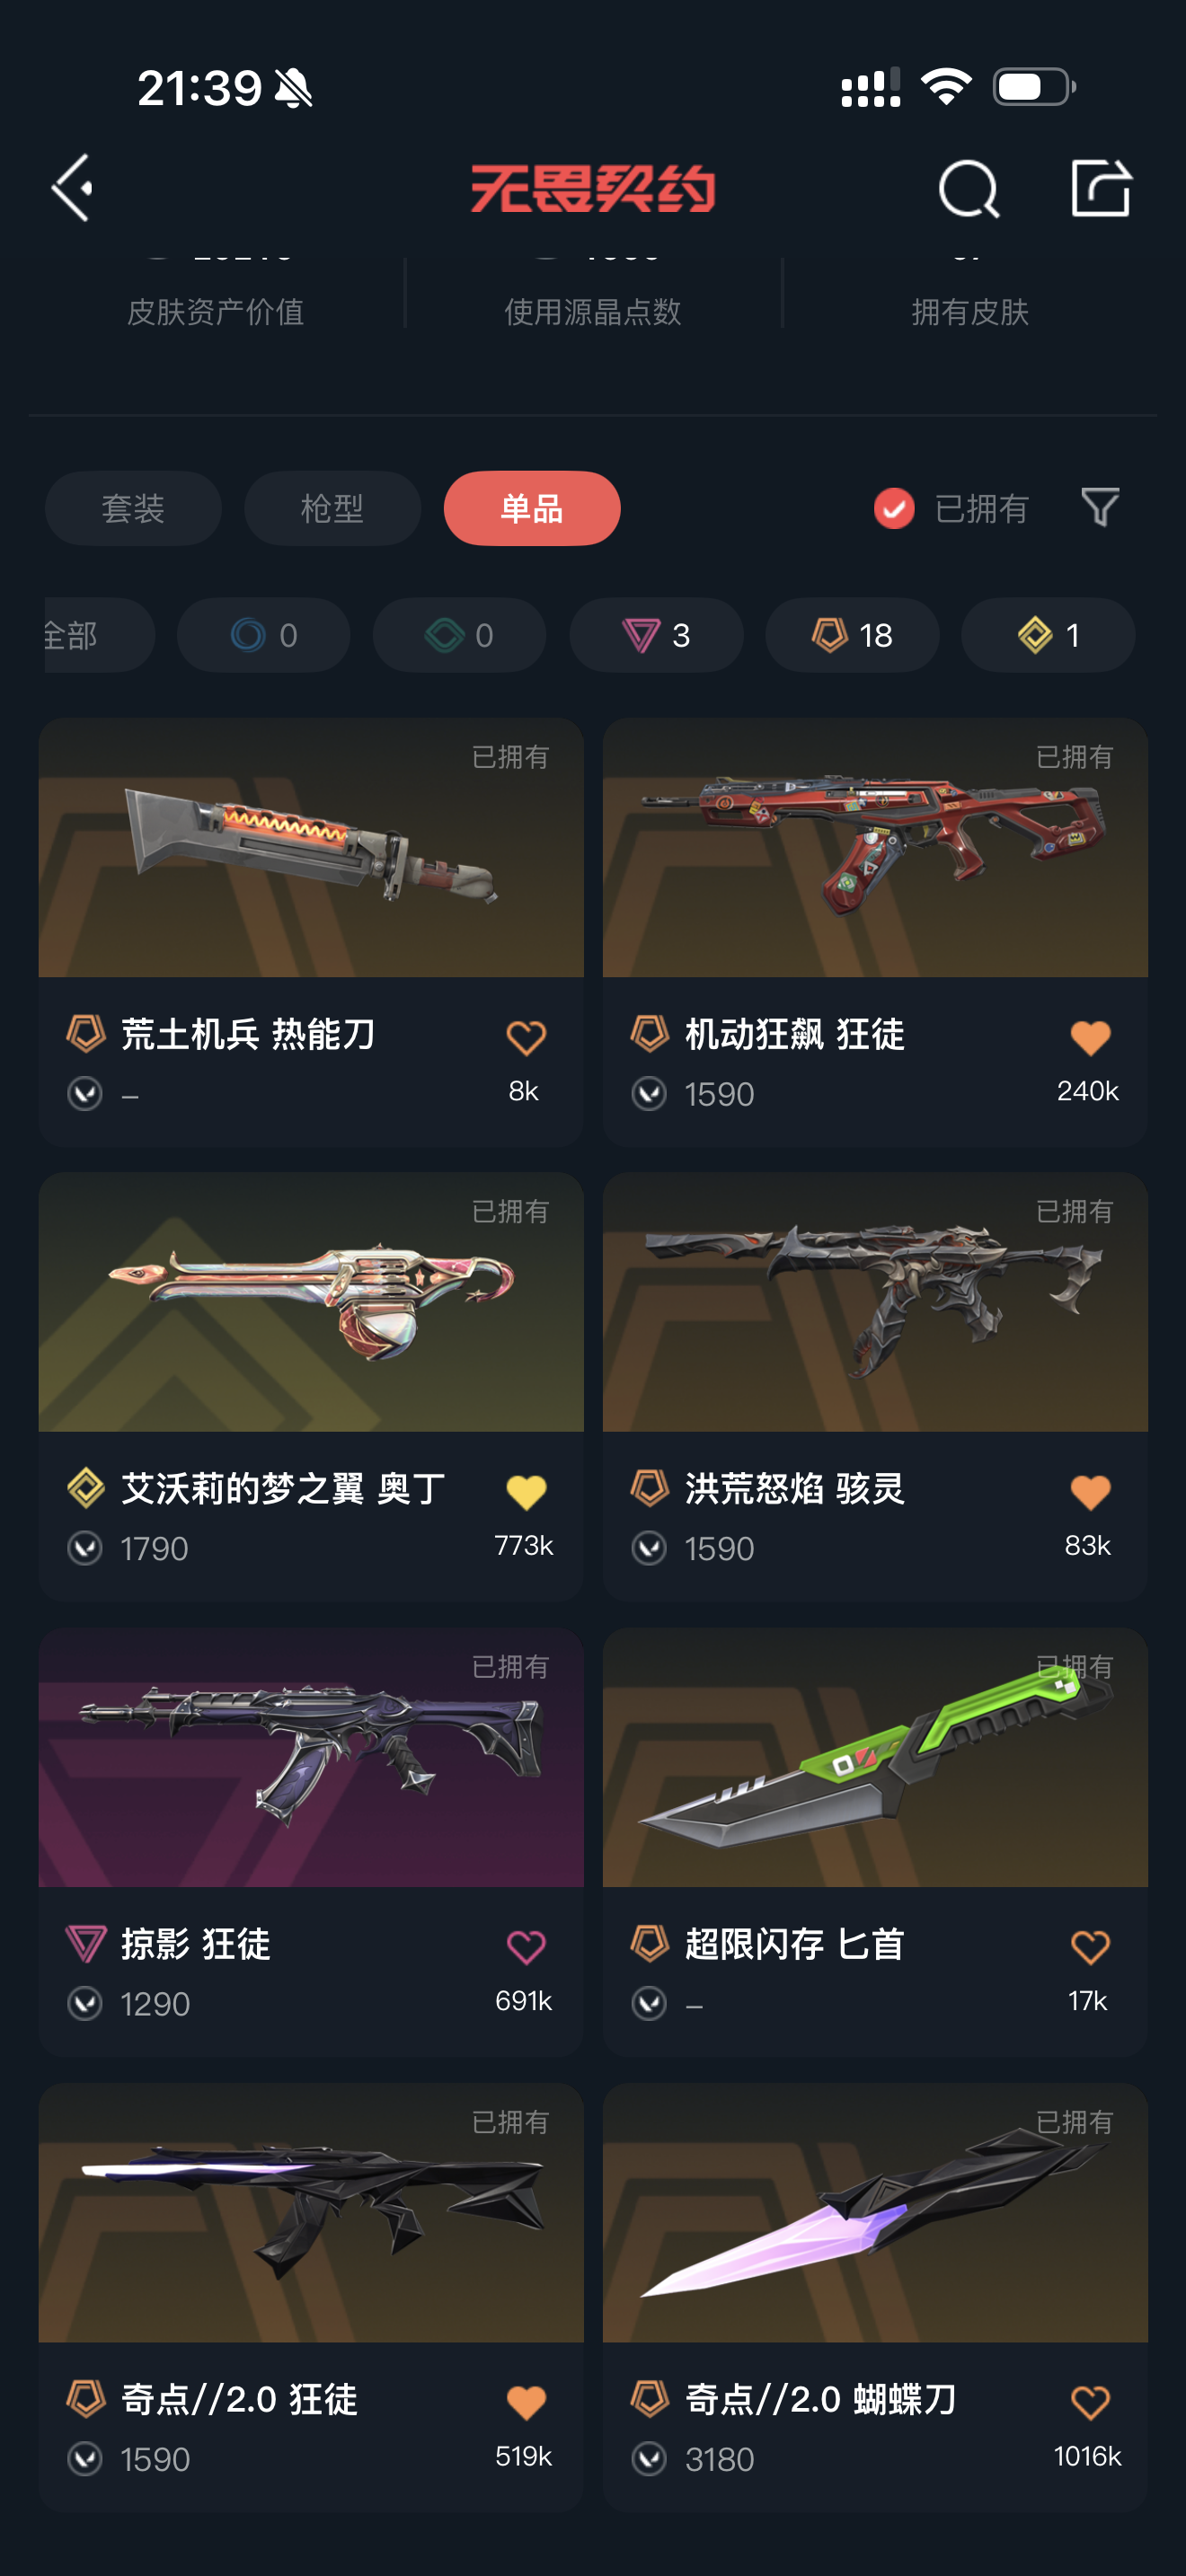Select the blue tier filter chip

[x=263, y=635]
